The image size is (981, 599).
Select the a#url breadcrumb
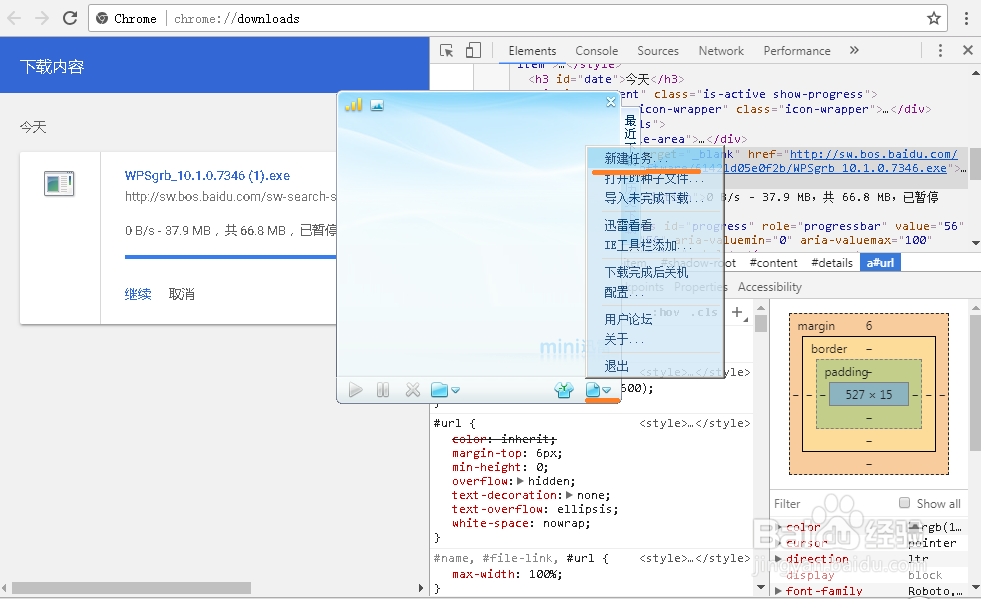coord(880,263)
